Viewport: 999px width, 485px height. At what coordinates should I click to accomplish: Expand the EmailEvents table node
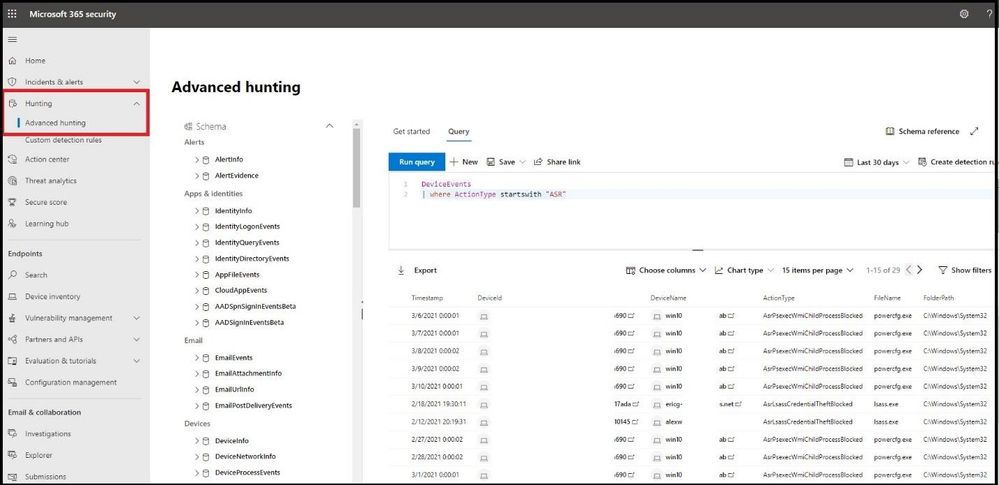pyautogui.click(x=198, y=358)
